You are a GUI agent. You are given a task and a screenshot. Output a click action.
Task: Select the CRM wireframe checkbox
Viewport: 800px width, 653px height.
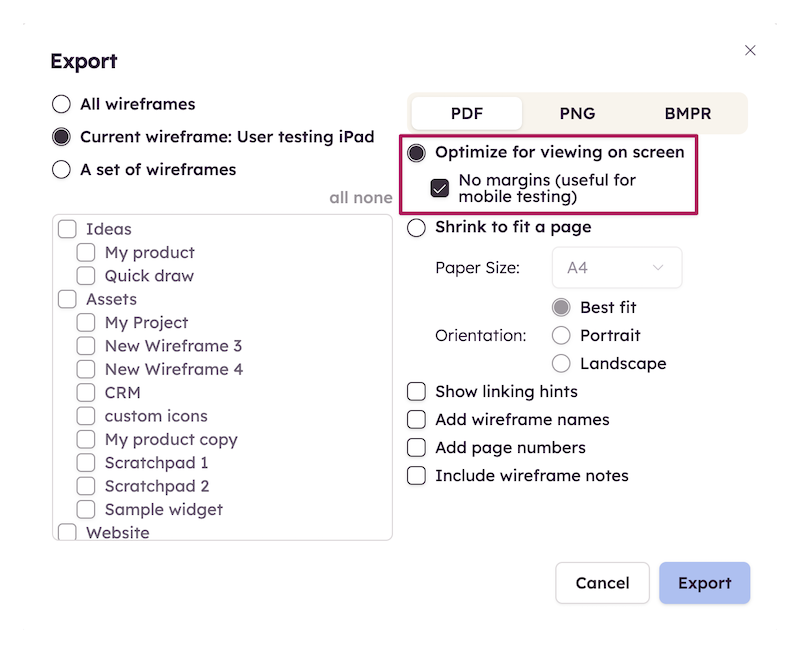[85, 393]
